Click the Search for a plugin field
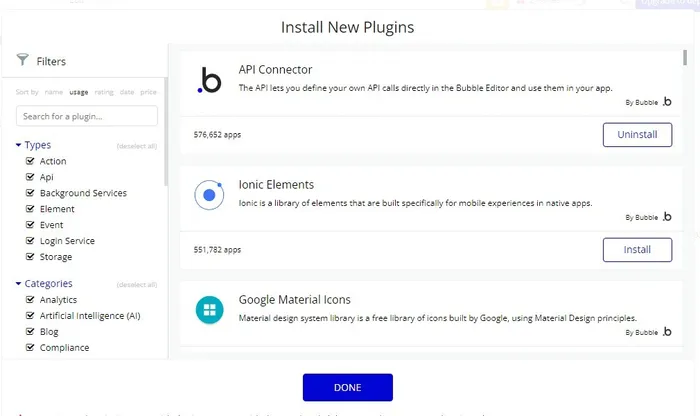Image resolution: width=700 pixels, height=416 pixels. (x=87, y=116)
